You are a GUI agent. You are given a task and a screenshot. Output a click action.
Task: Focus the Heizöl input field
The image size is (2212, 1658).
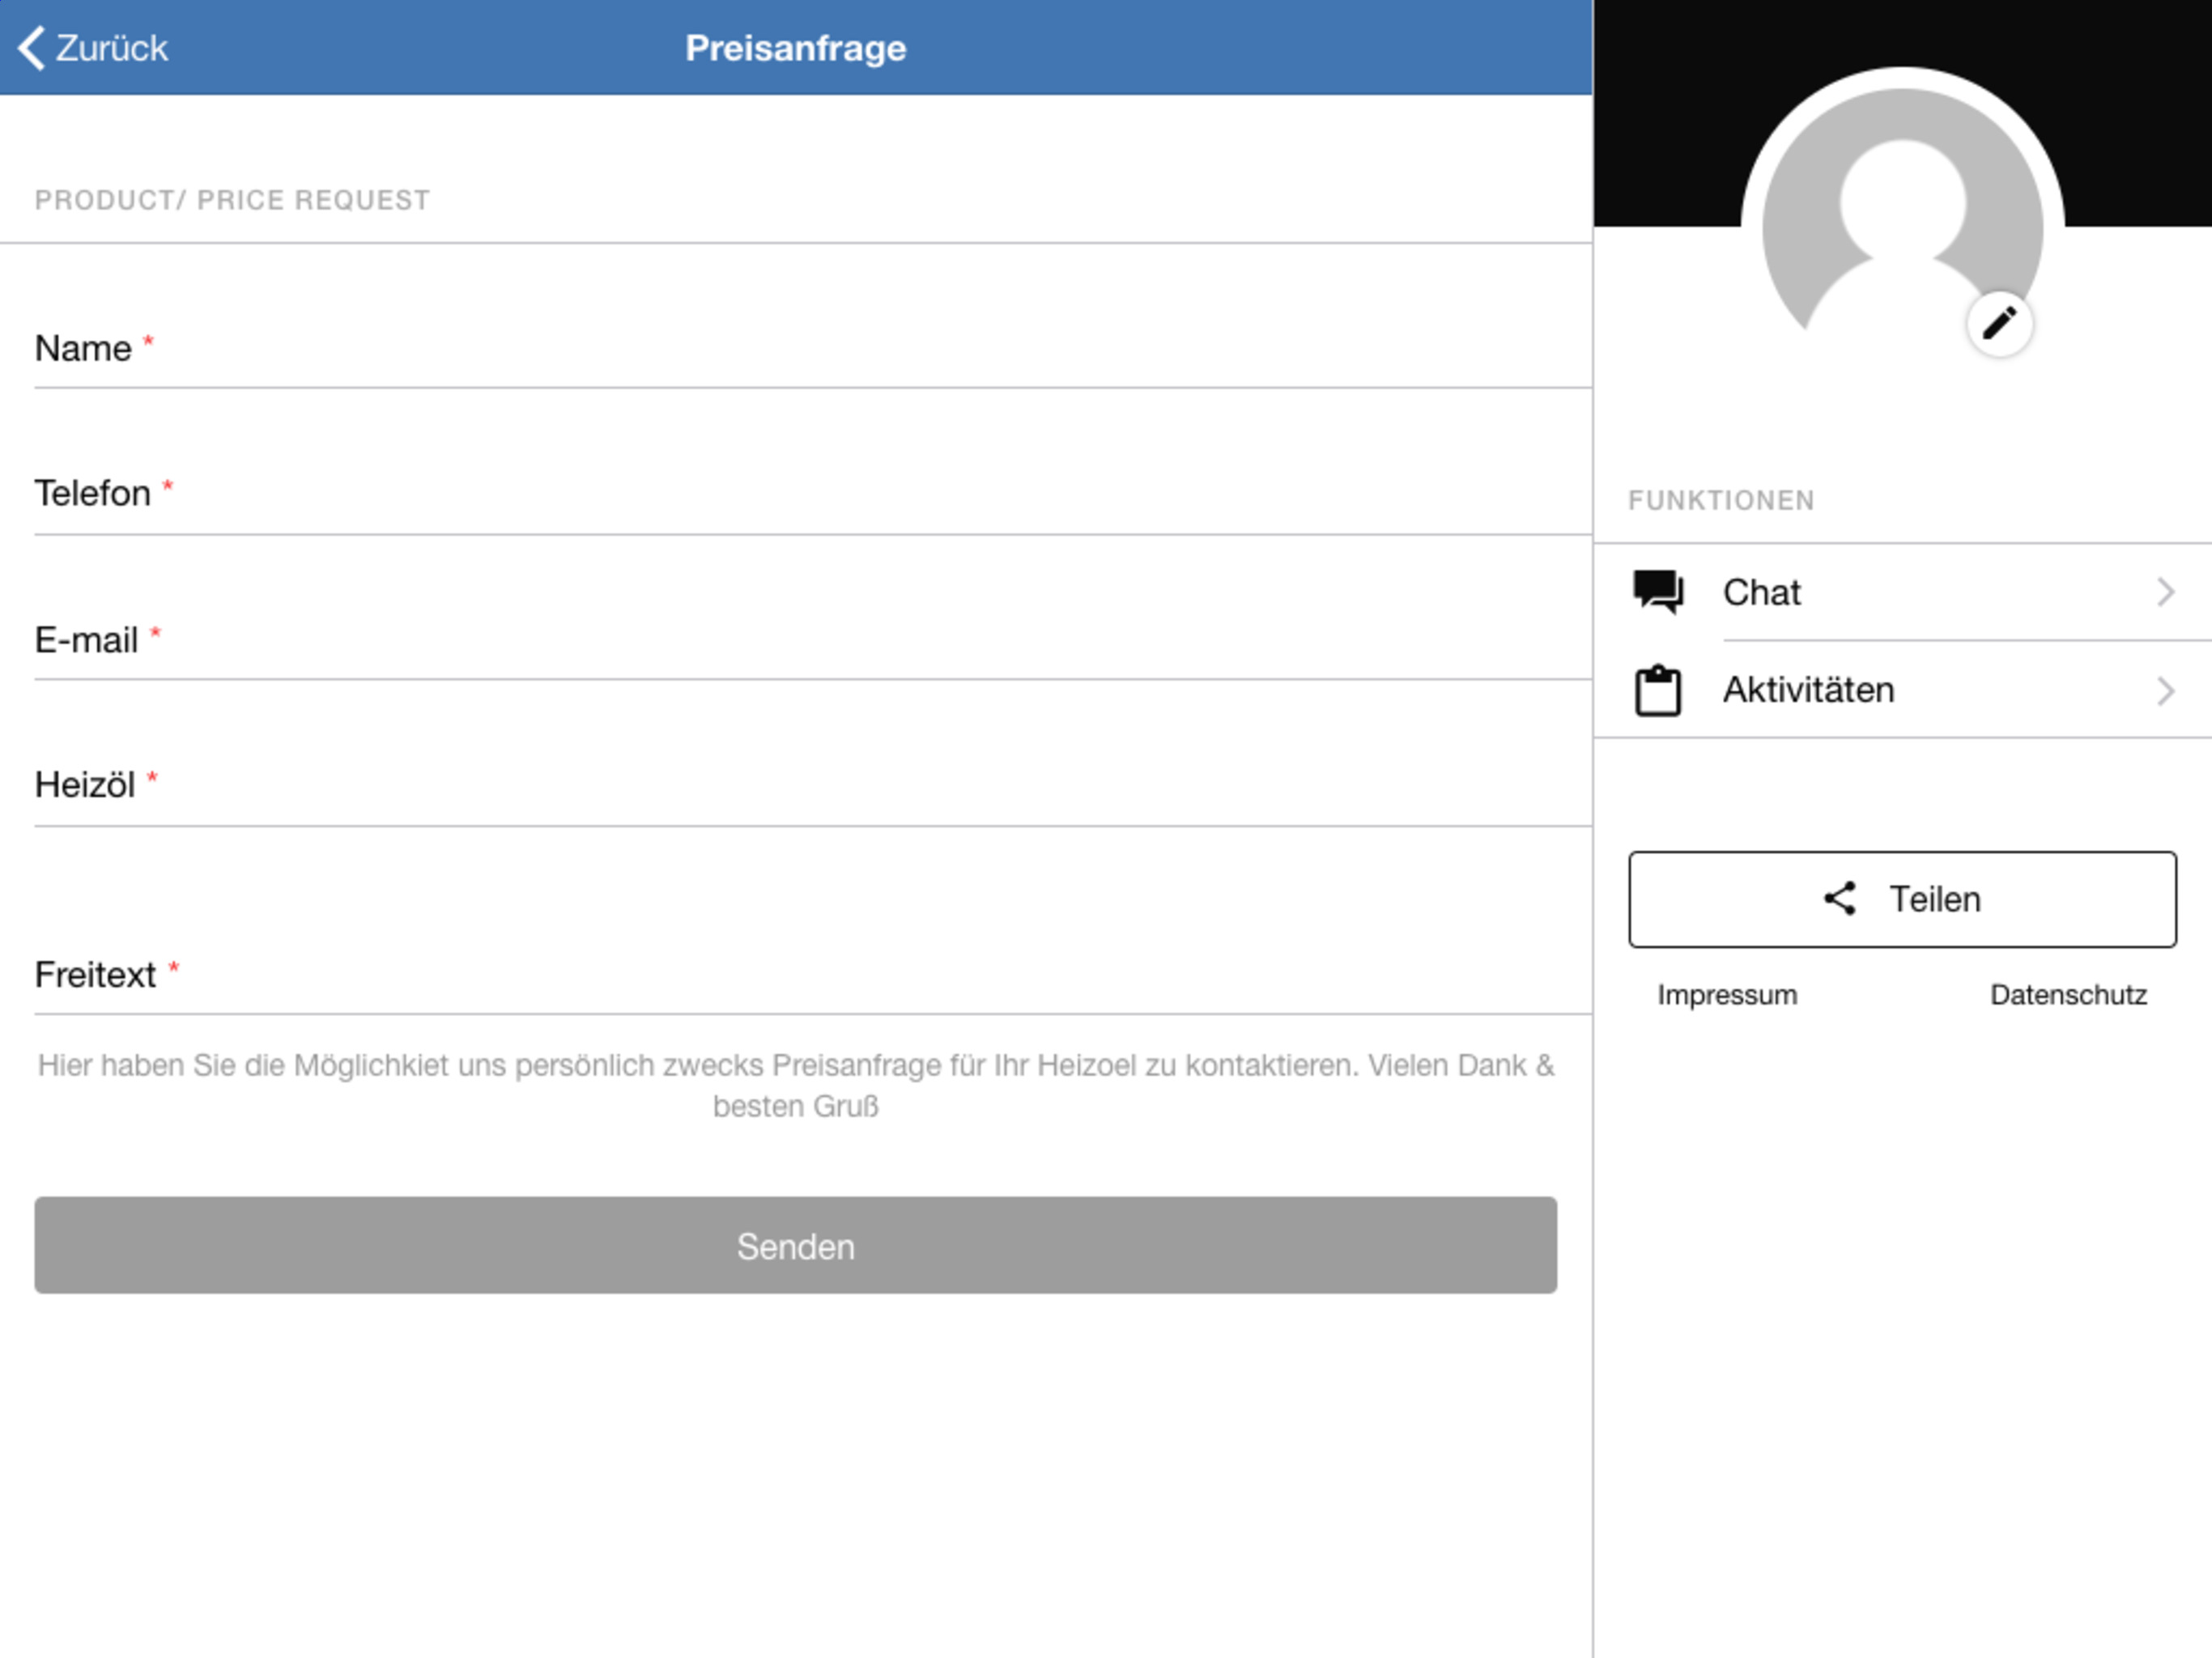(x=813, y=785)
